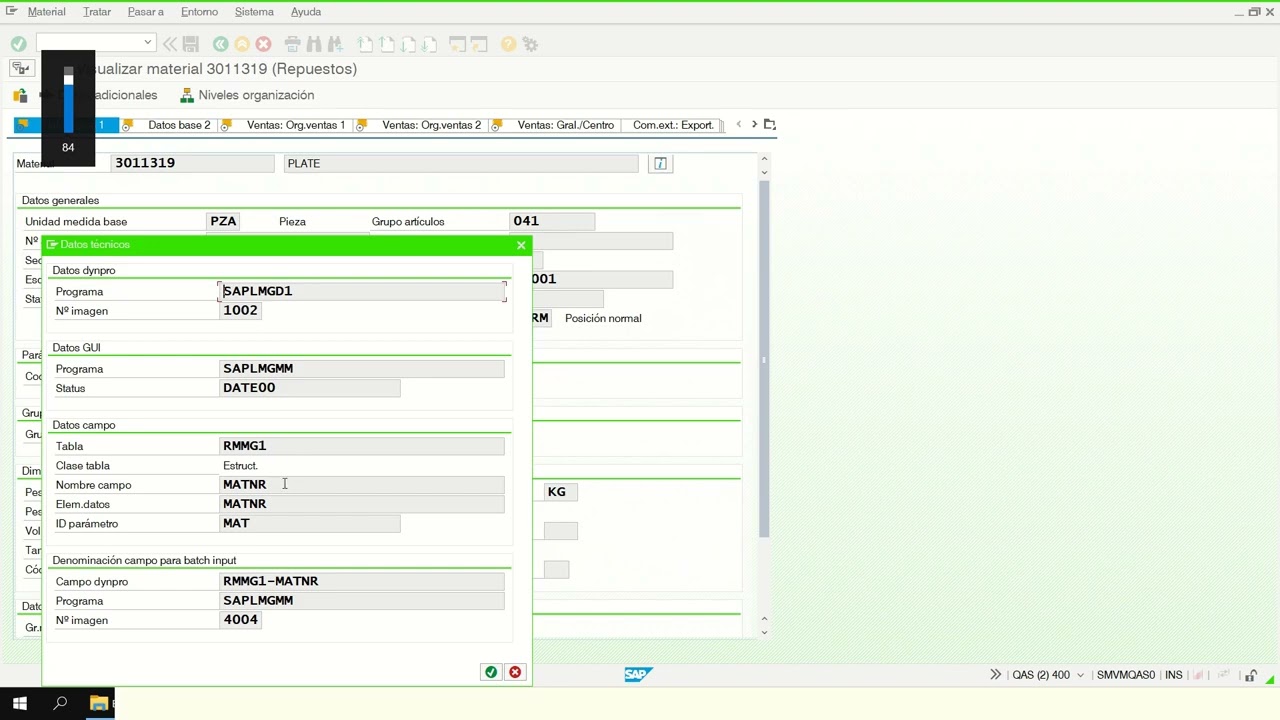Click the First Page icon

coord(365,44)
